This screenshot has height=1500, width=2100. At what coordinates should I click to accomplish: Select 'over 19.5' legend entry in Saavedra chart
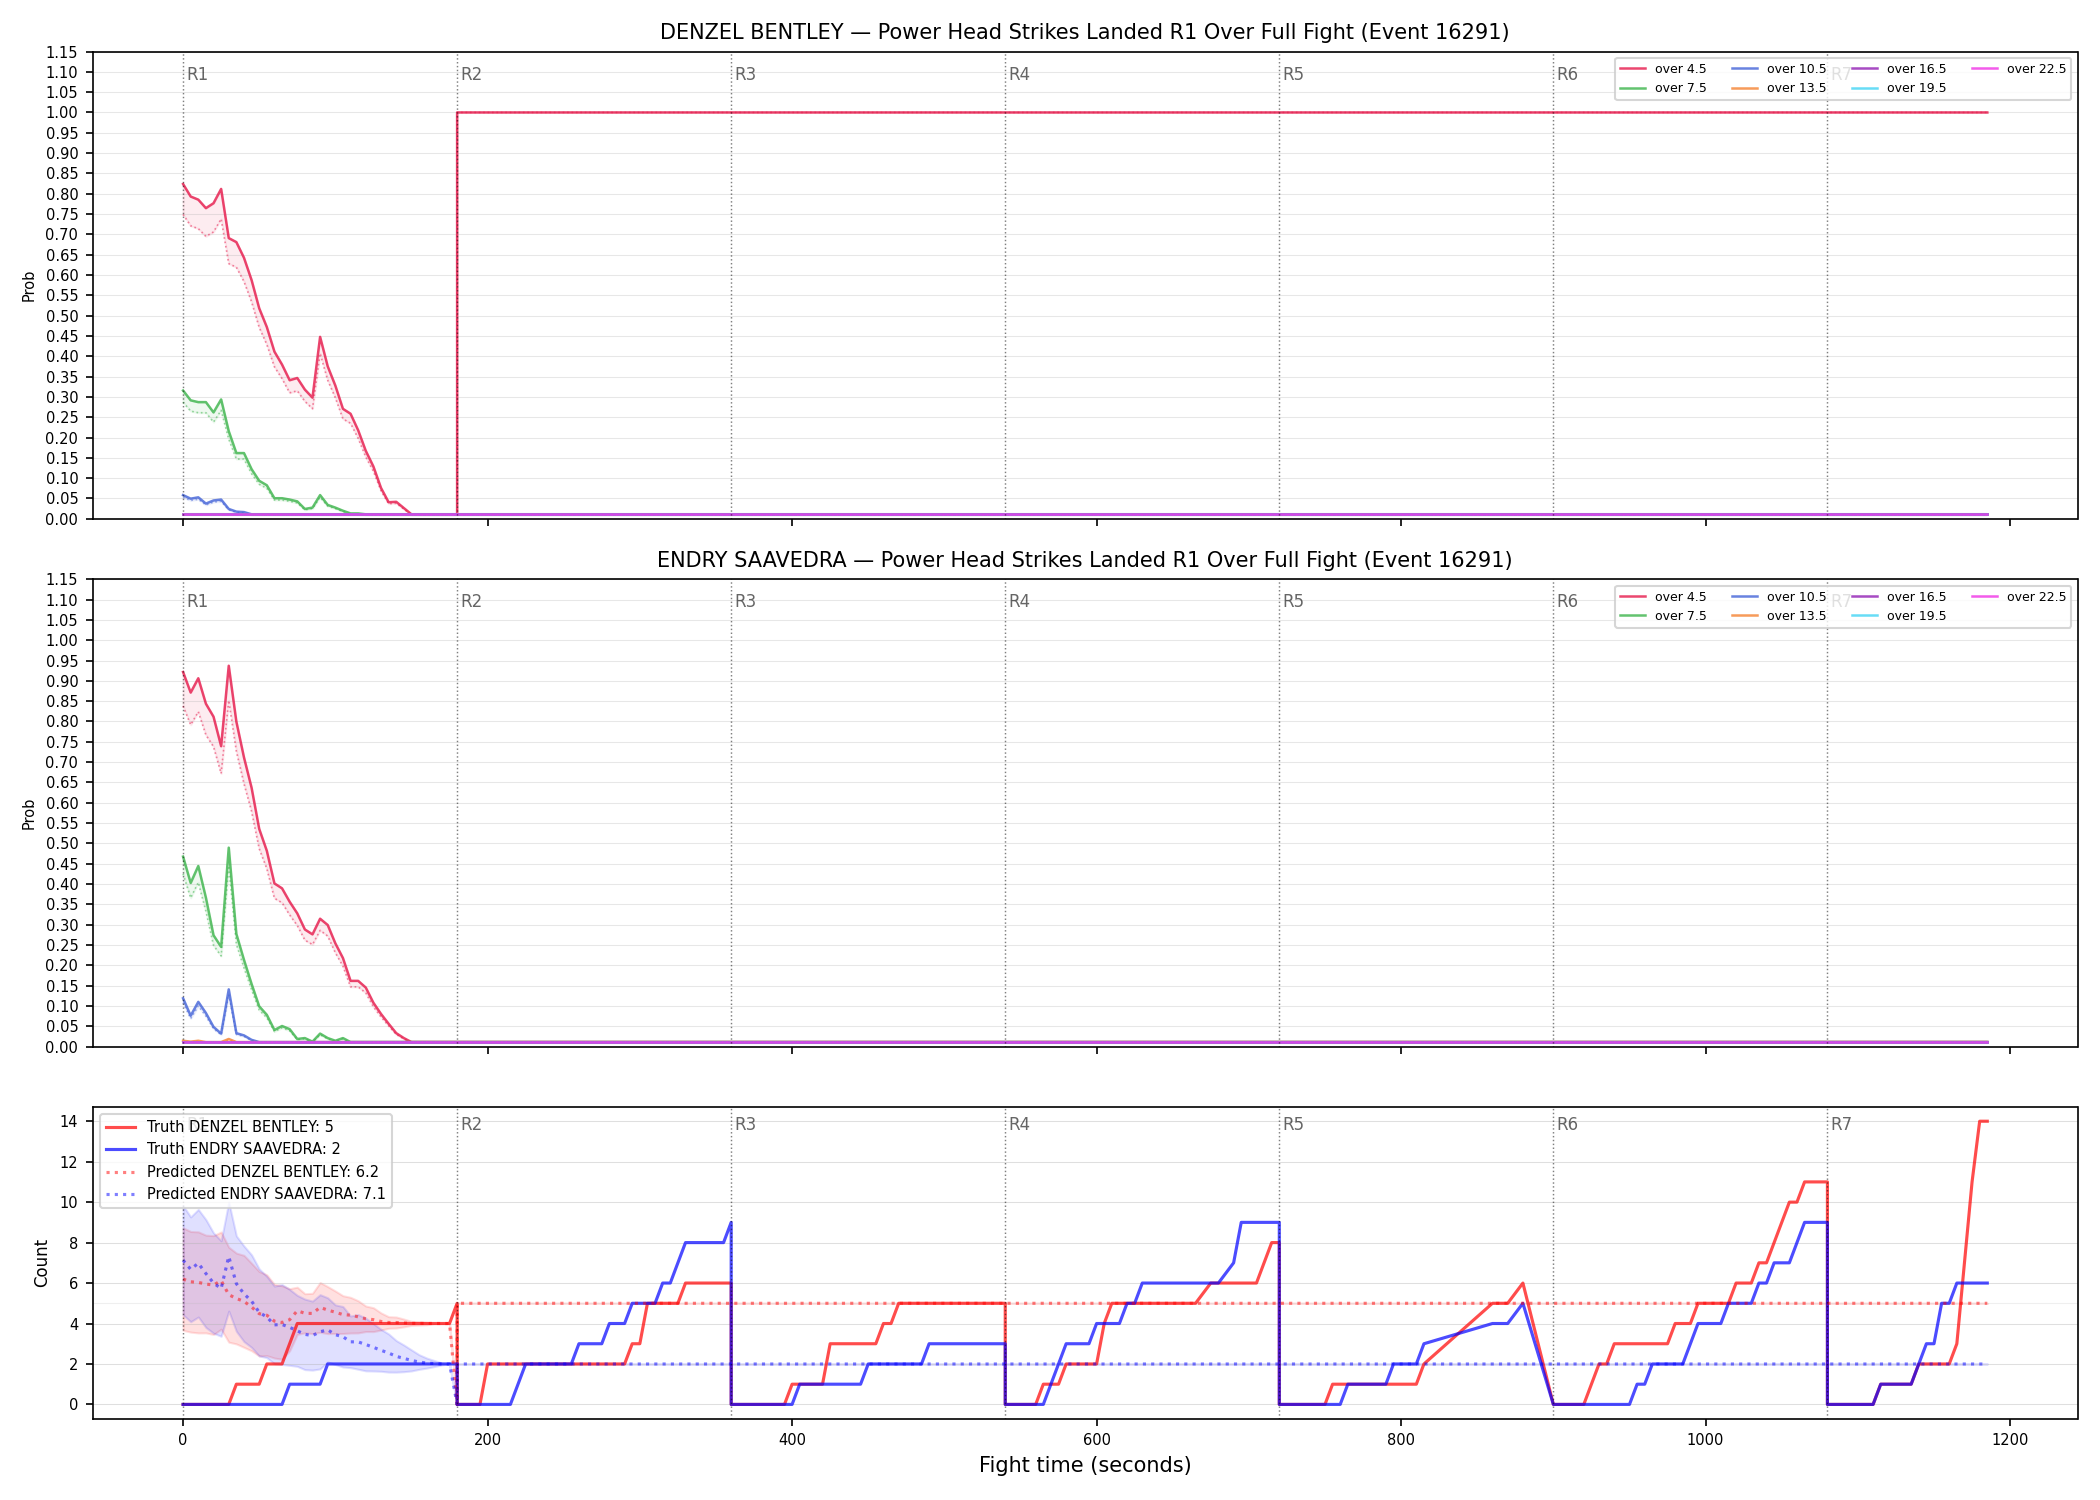coord(1898,616)
